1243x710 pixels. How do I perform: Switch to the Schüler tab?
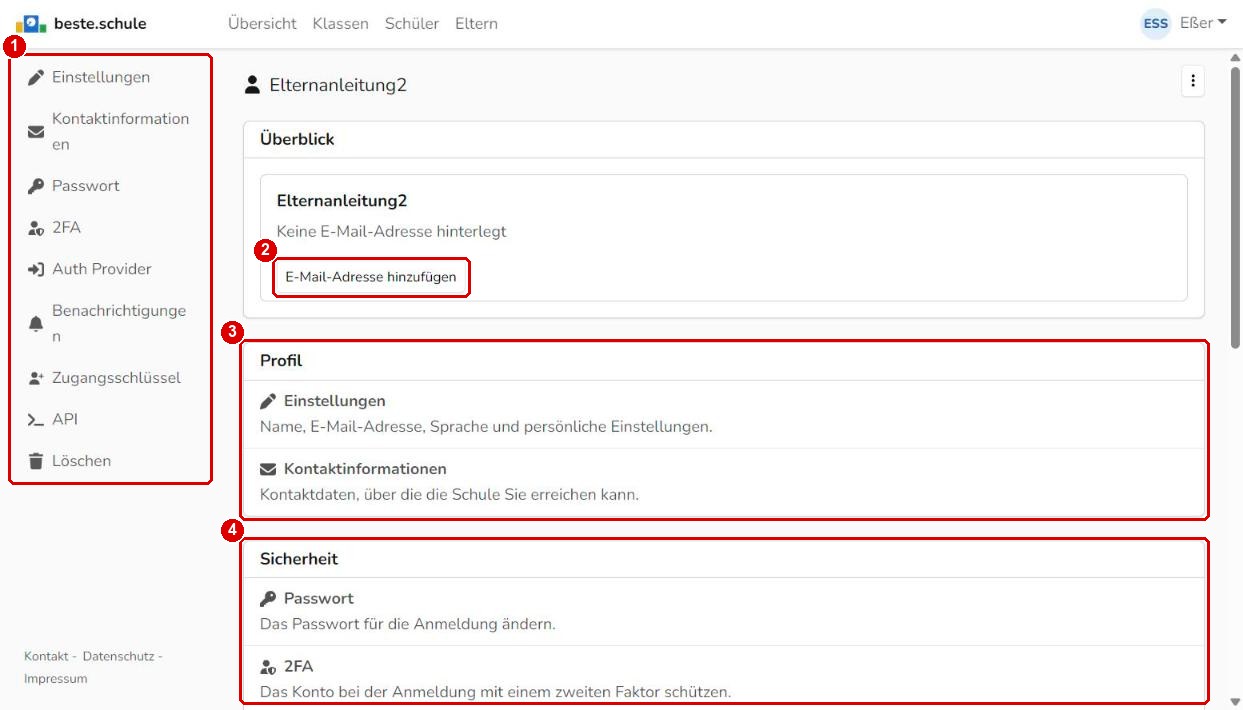click(x=412, y=23)
